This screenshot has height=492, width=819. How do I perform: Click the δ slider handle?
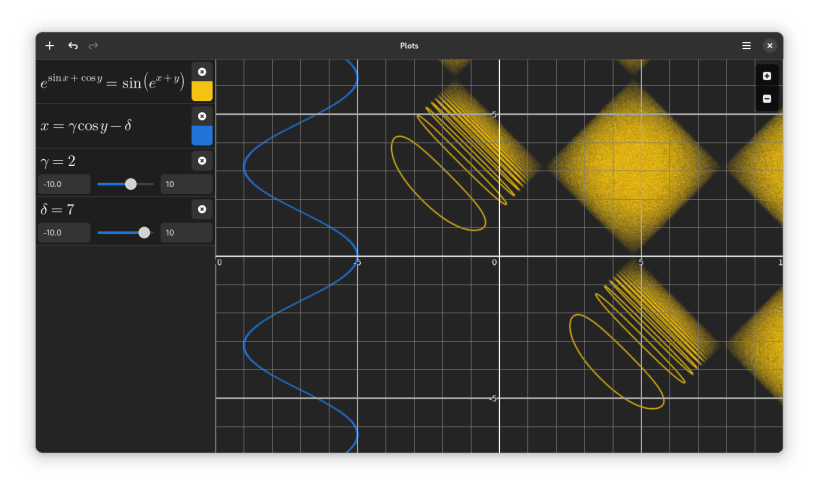coord(144,232)
